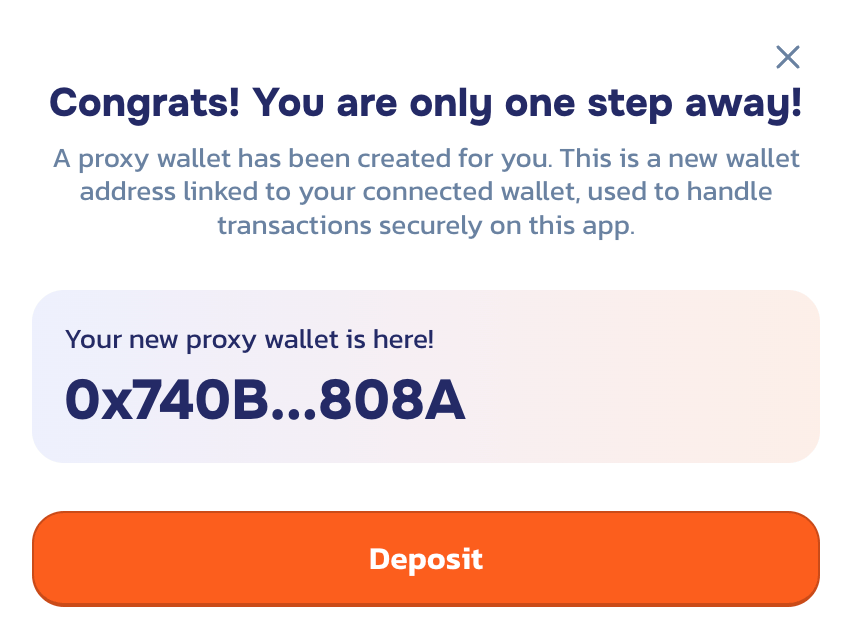Click the 'Congrats!' heading text
Screen dimensions: 844x638
pos(144,102)
